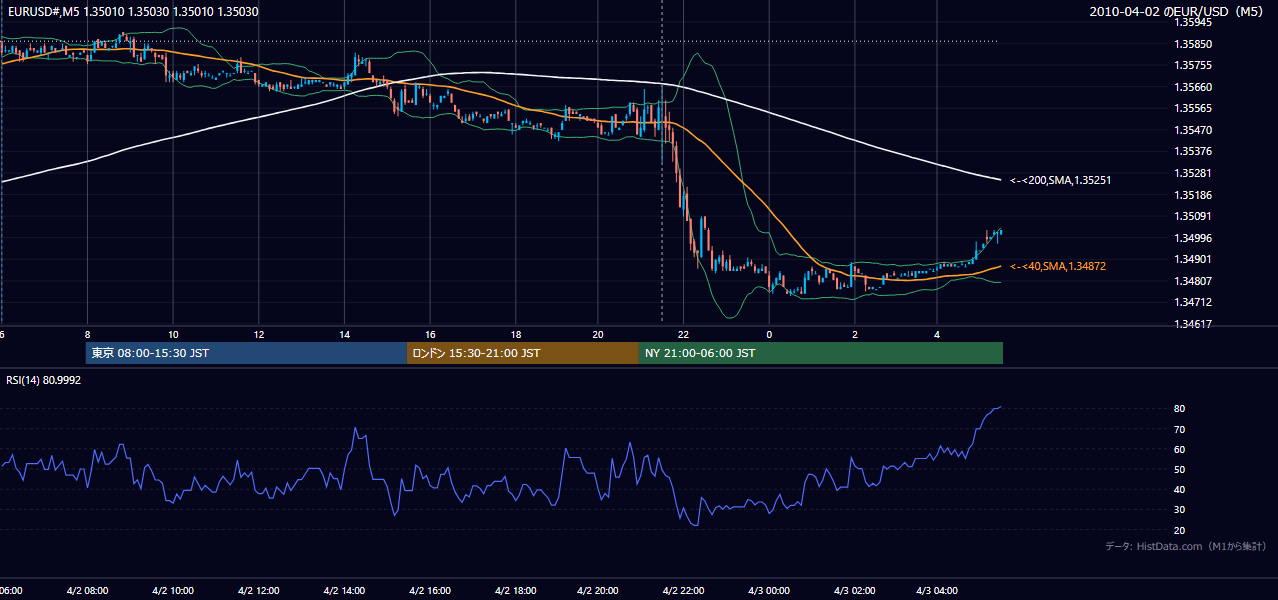Image resolution: width=1278 pixels, height=600 pixels.
Task: Click price level 1.35091 on axis
Action: pyautogui.click(x=1194, y=216)
